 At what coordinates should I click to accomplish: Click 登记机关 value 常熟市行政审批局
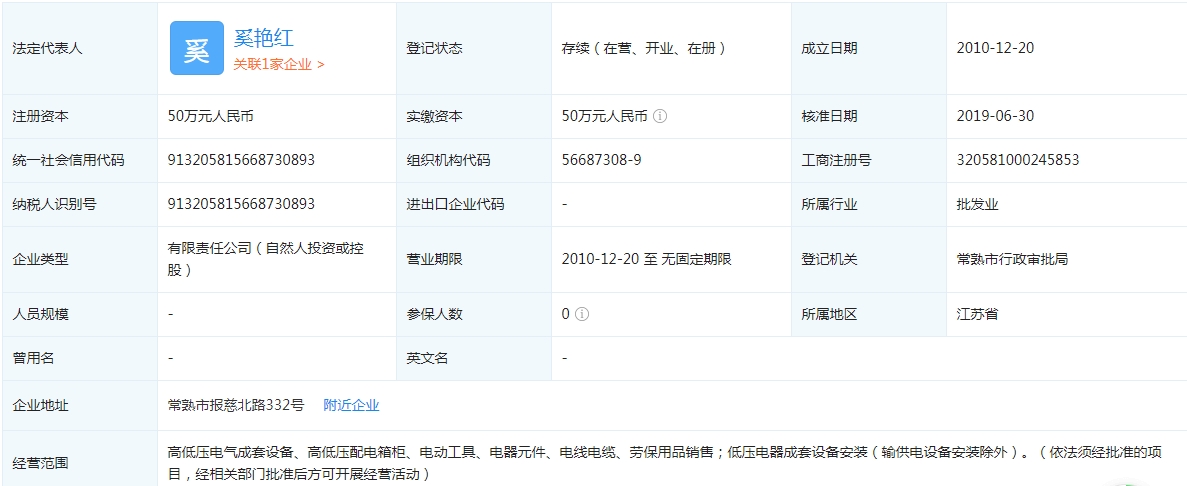point(1012,259)
